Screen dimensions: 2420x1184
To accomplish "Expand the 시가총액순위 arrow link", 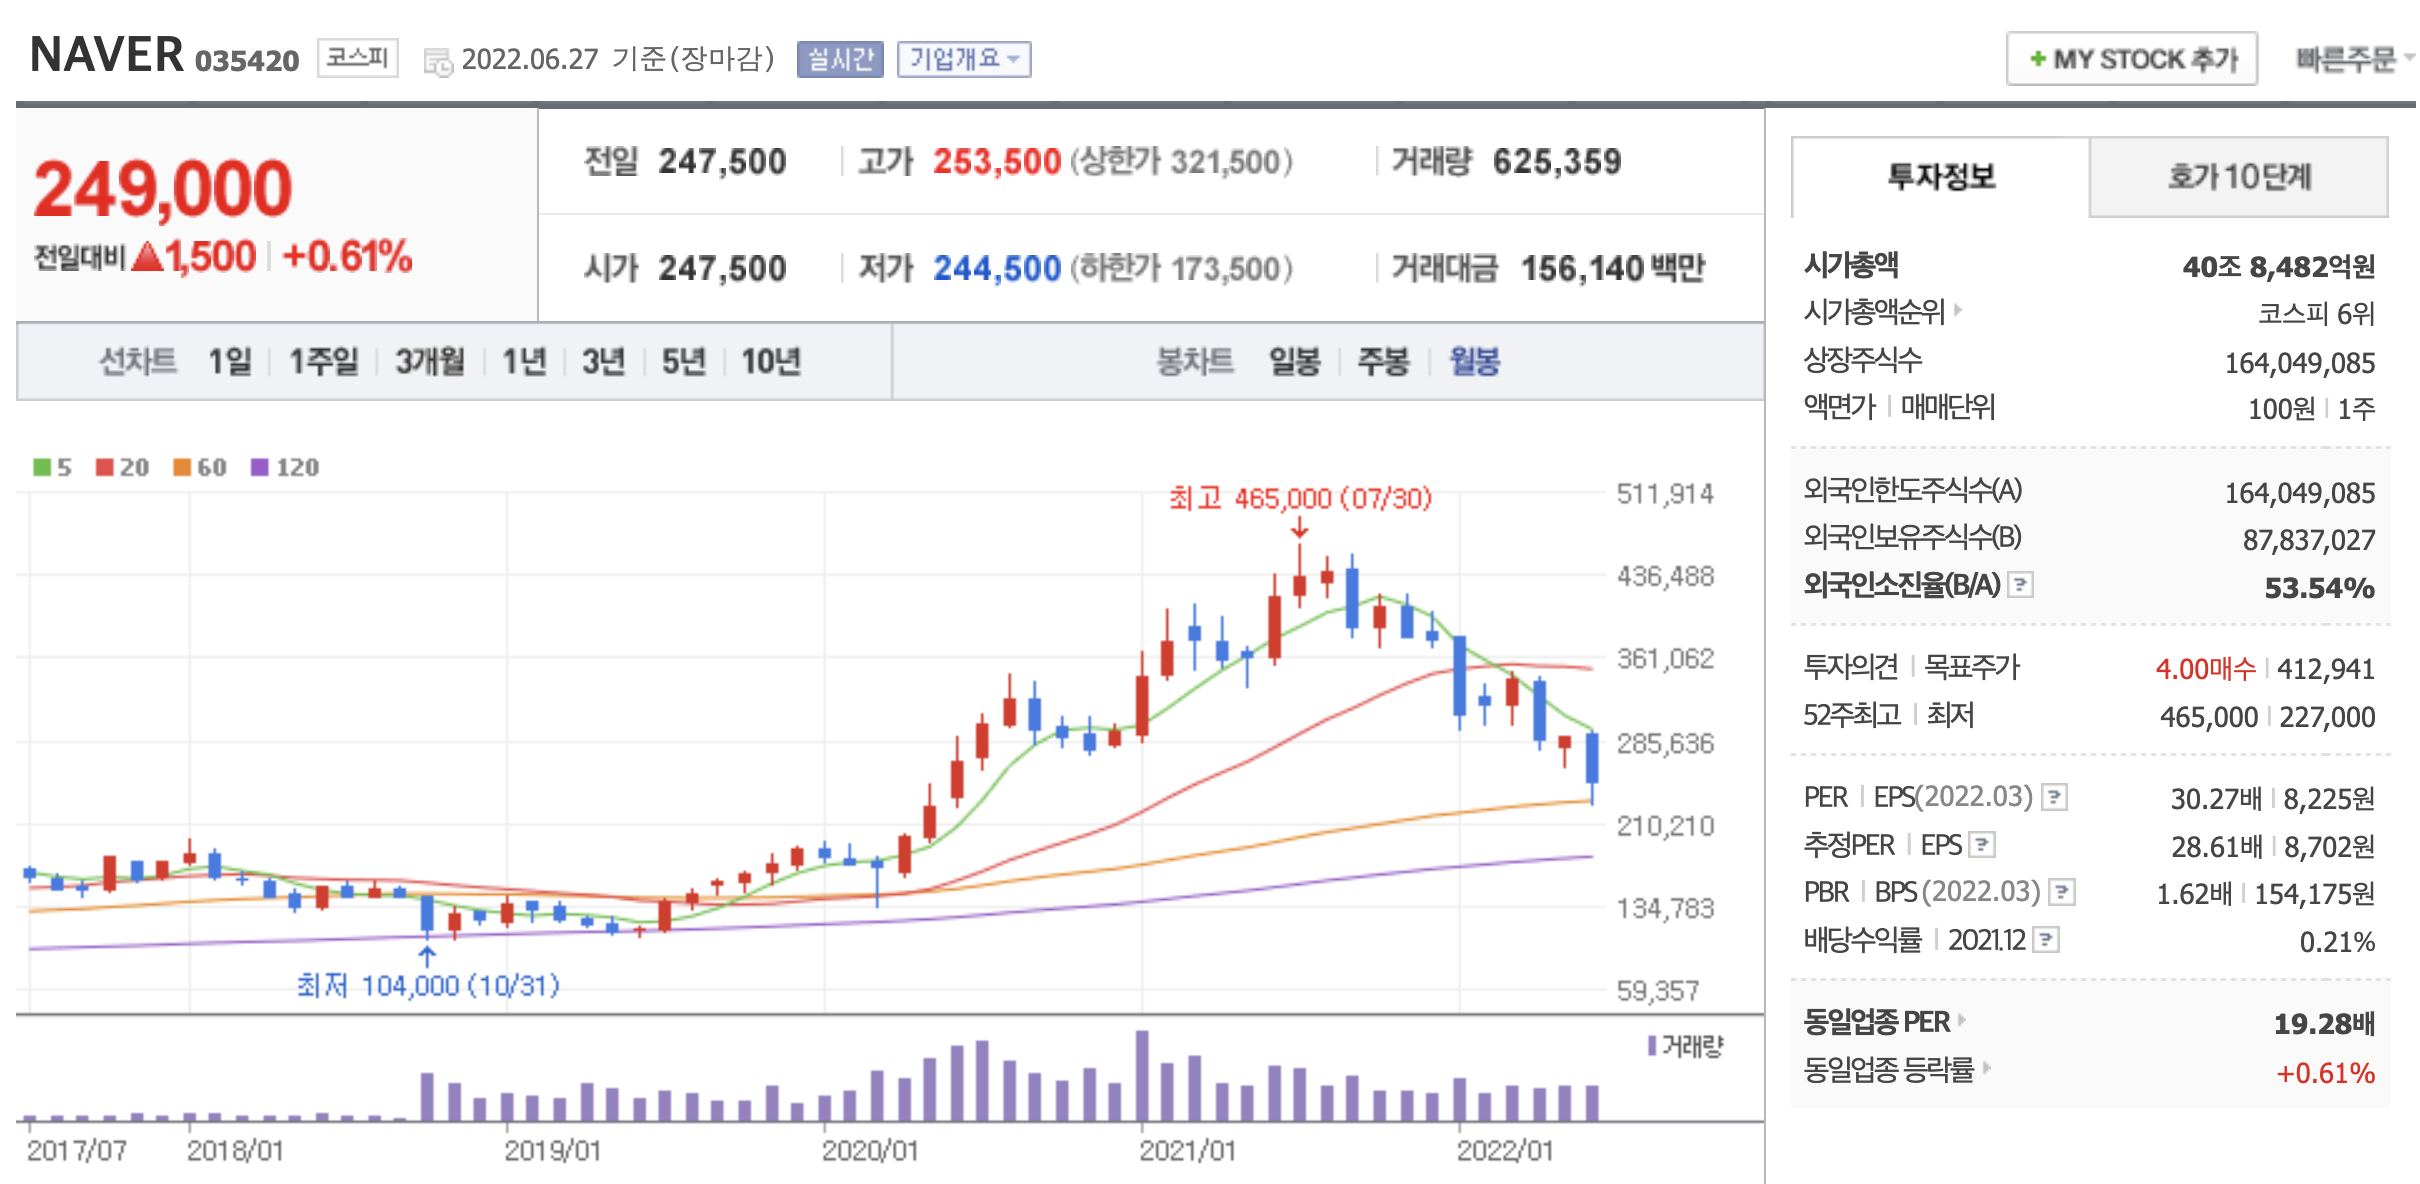I will [1958, 310].
